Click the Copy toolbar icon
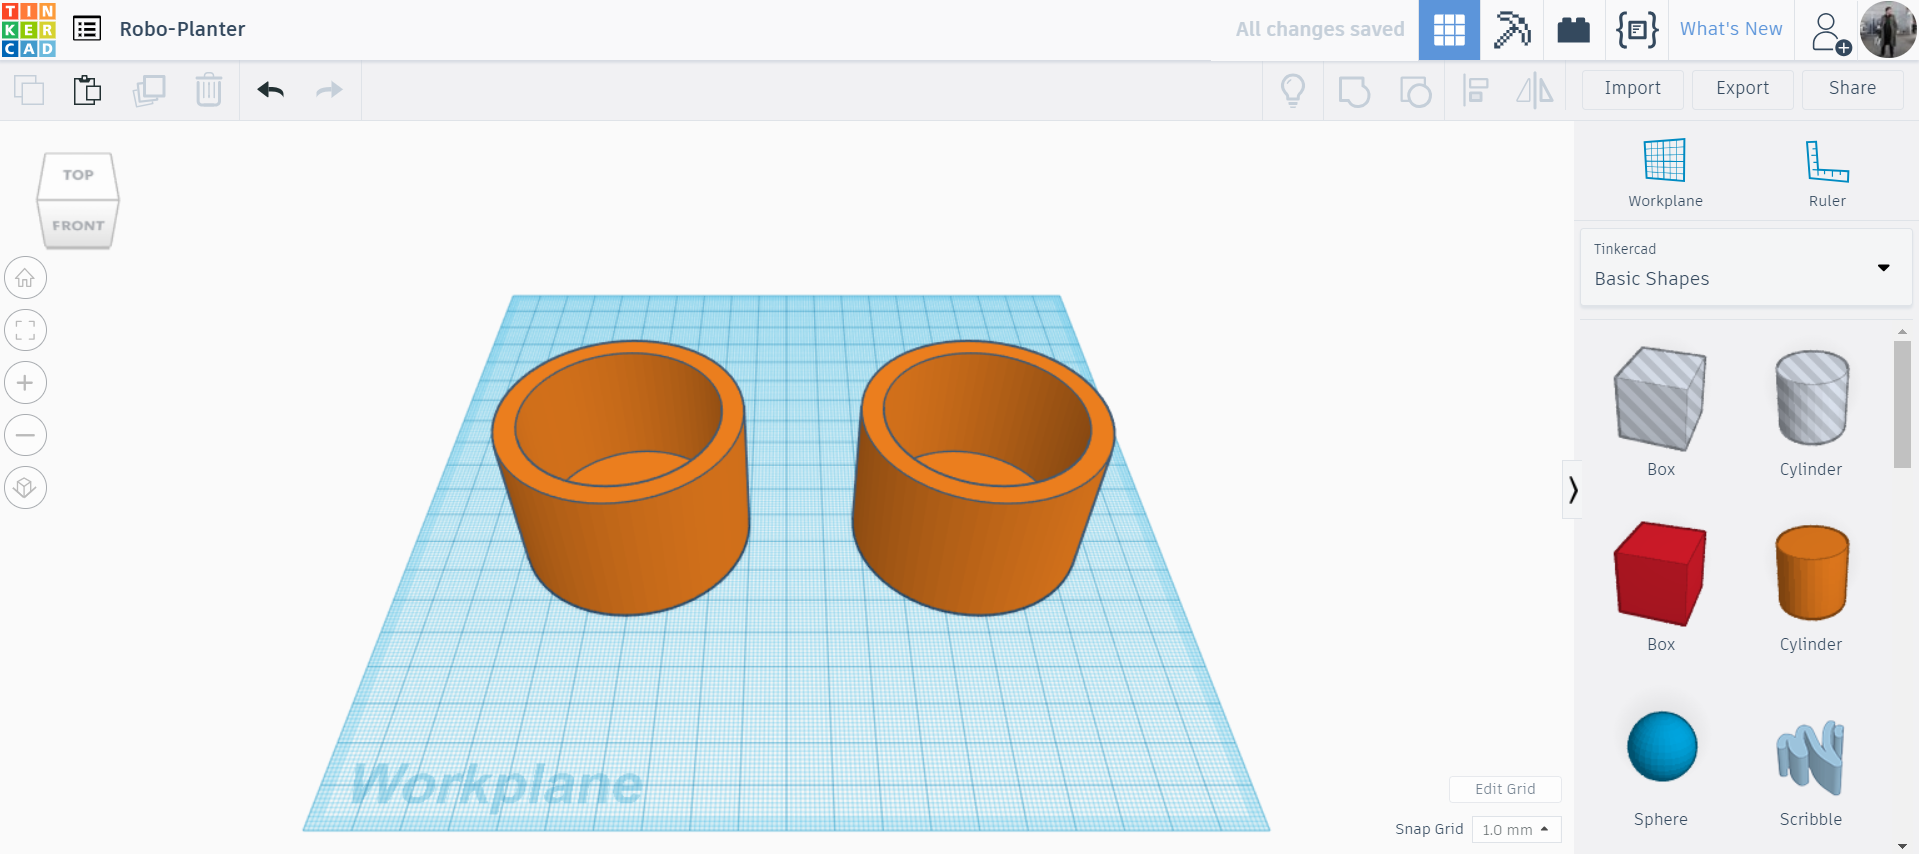The height and width of the screenshot is (854, 1920). (29, 90)
